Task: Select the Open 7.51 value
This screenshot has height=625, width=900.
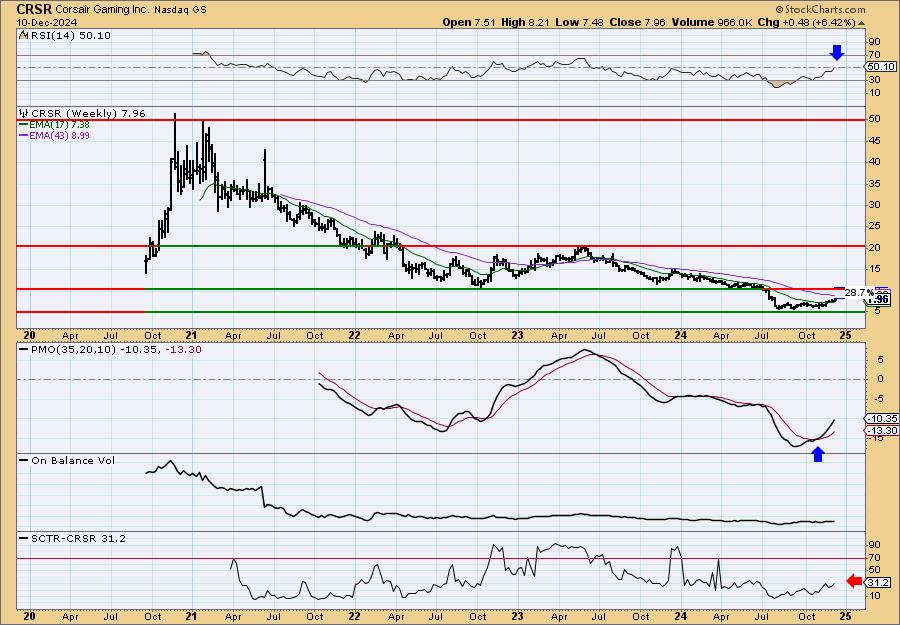Action: 469,22
